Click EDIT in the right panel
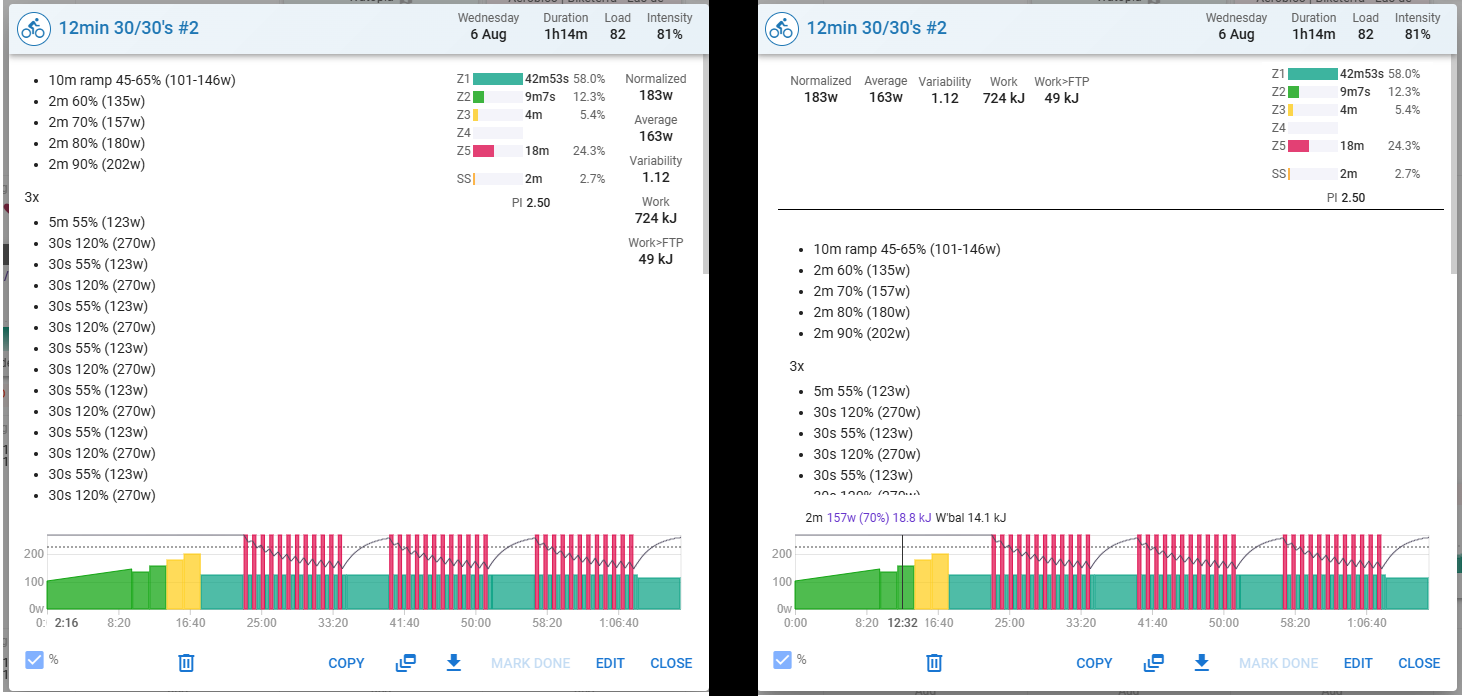 point(1358,663)
